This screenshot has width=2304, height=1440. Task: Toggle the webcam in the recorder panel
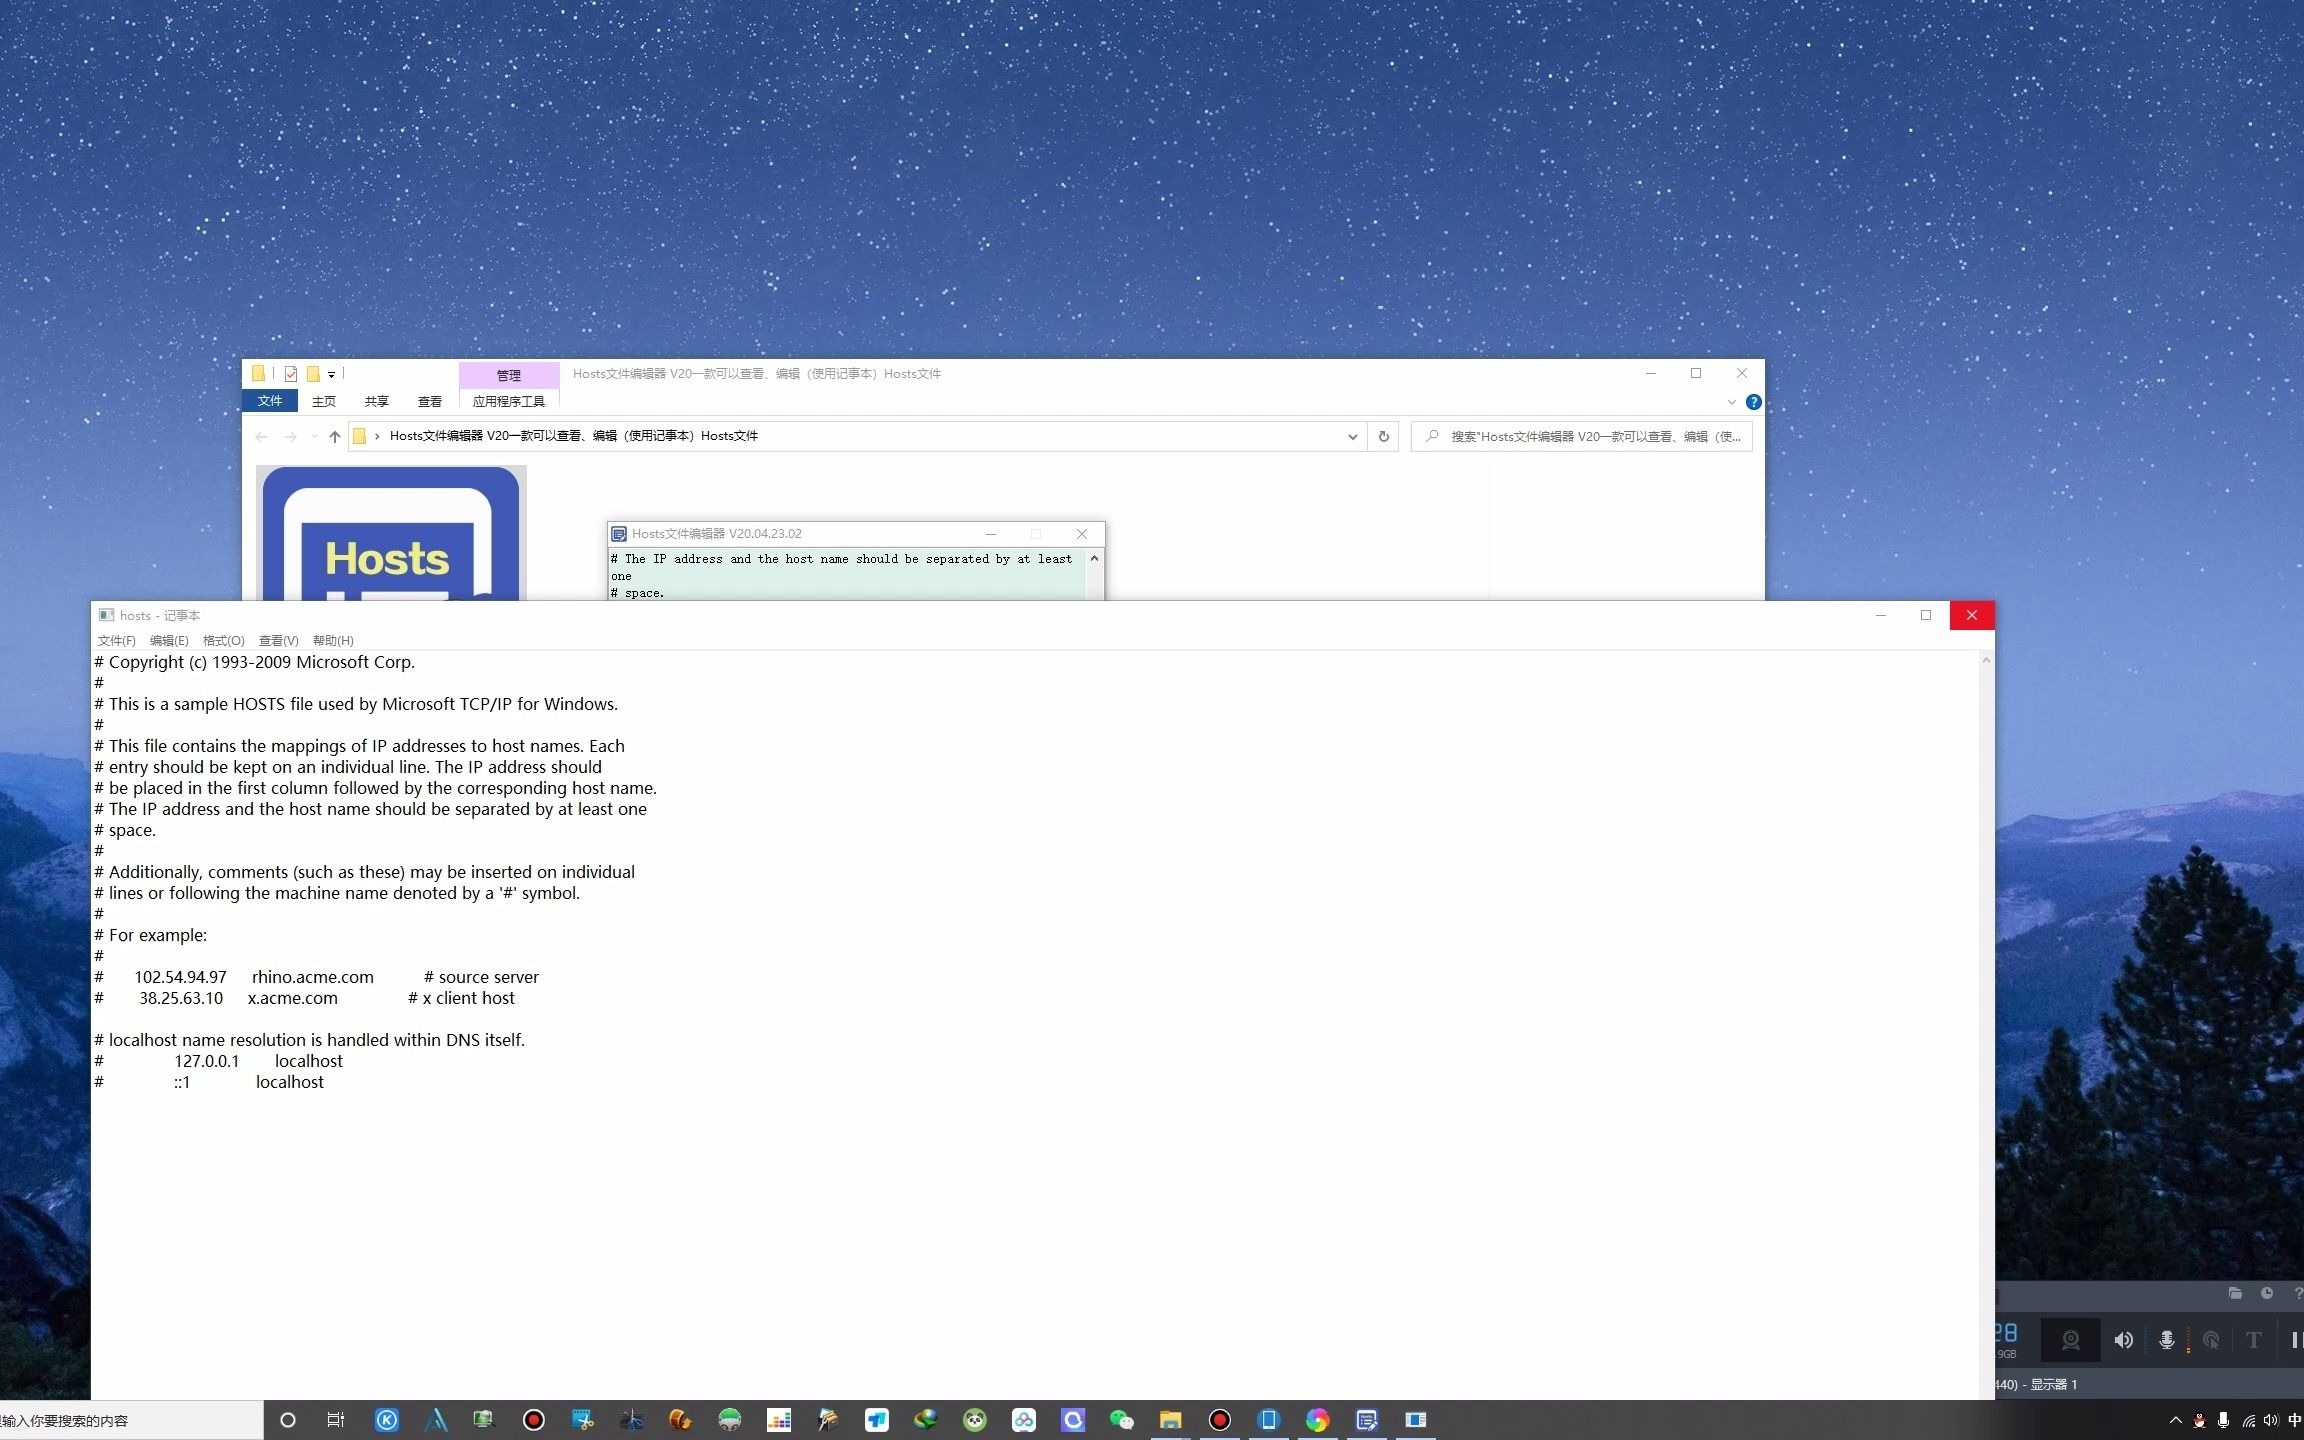click(x=2070, y=1340)
